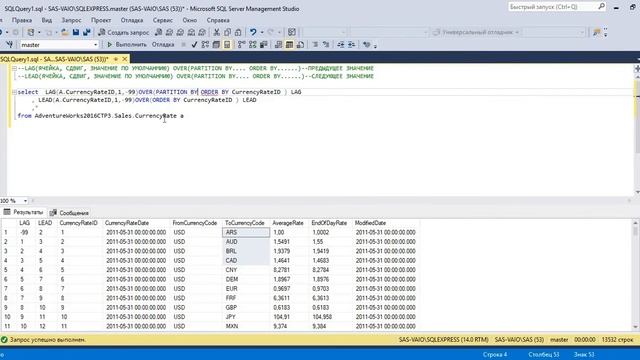Click the new project icon in the top toolbar
The image size is (640, 360).
(x=31, y=32)
